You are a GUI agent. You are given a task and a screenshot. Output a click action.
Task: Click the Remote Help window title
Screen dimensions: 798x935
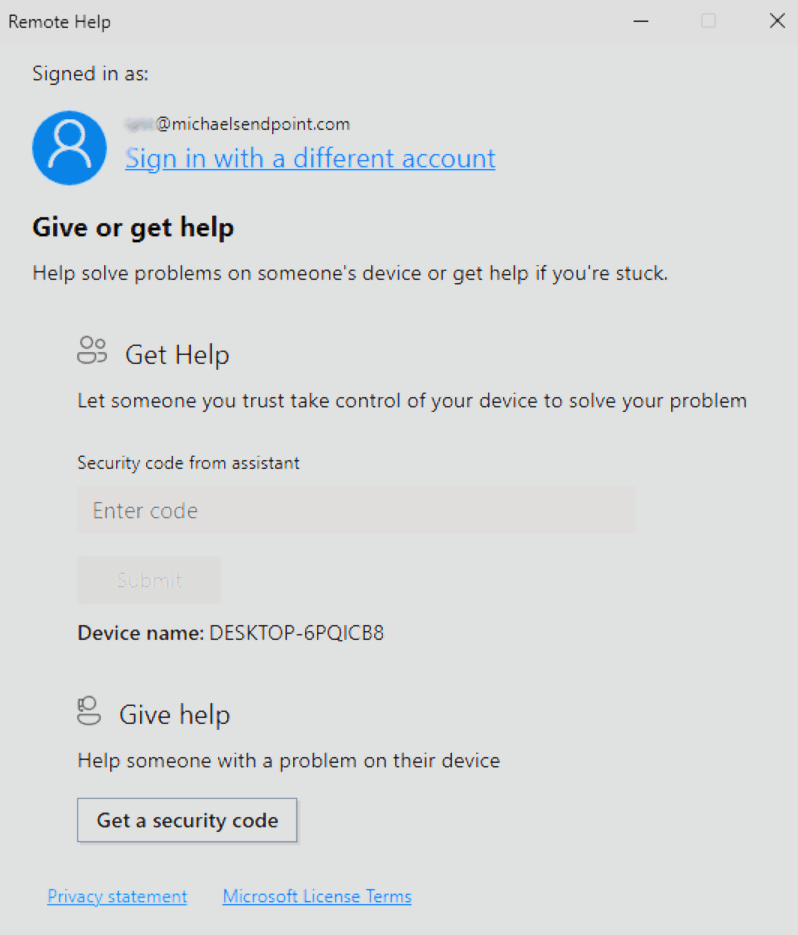[x=59, y=22]
